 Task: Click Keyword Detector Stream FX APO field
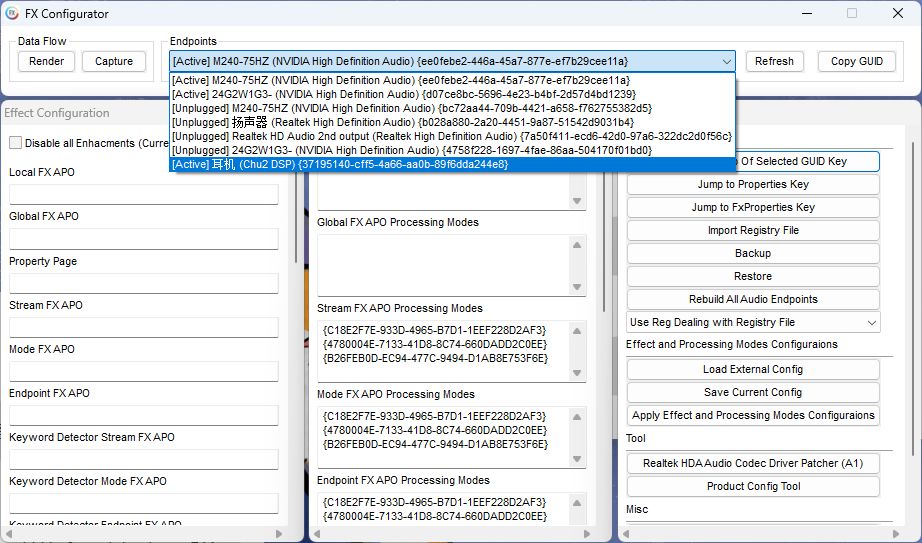pos(144,459)
